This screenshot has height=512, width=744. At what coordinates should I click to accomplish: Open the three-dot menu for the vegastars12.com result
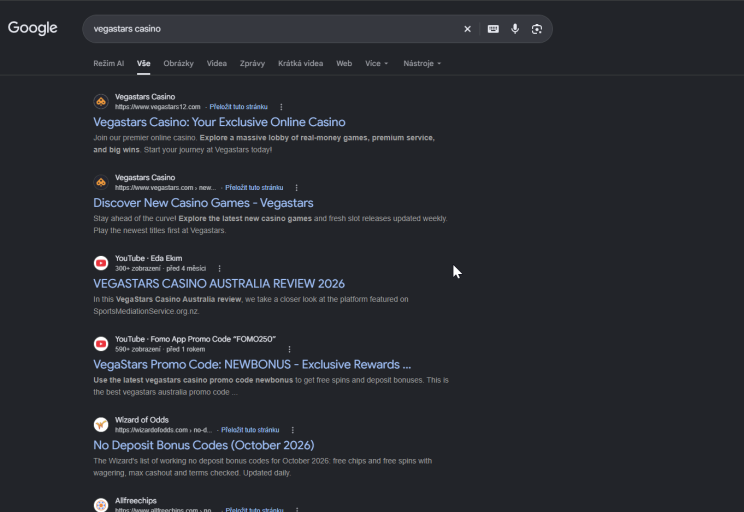tap(281, 107)
